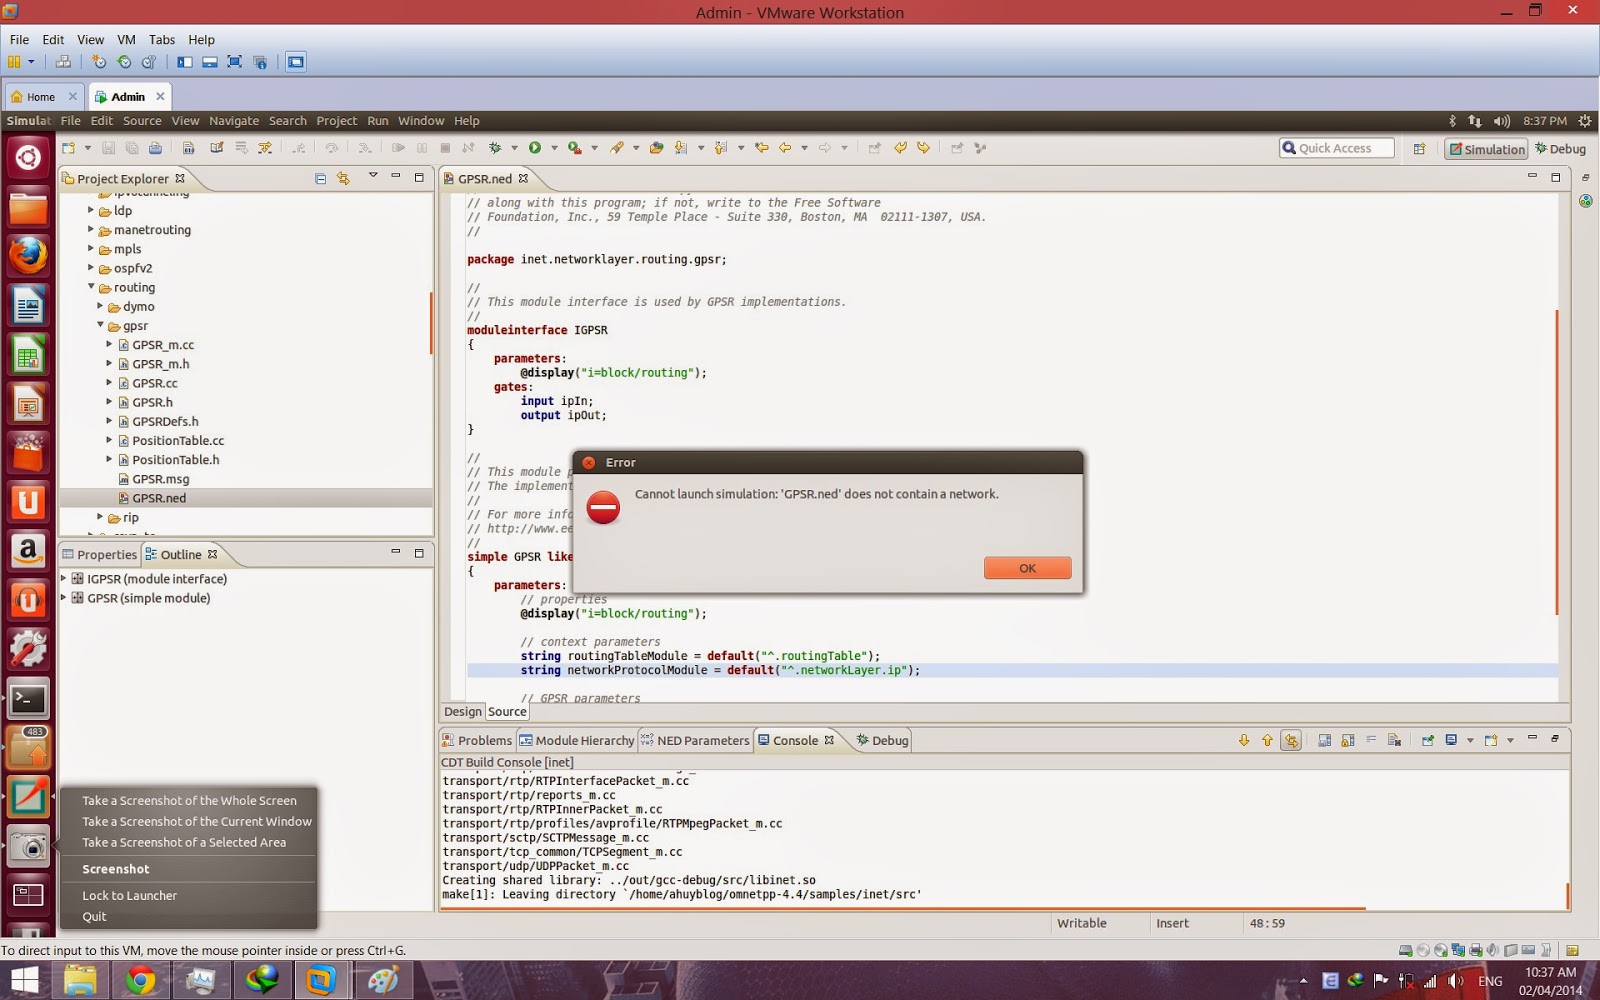
Task: Toggle Link with Editor in Console toolbar
Action: (x=1291, y=740)
